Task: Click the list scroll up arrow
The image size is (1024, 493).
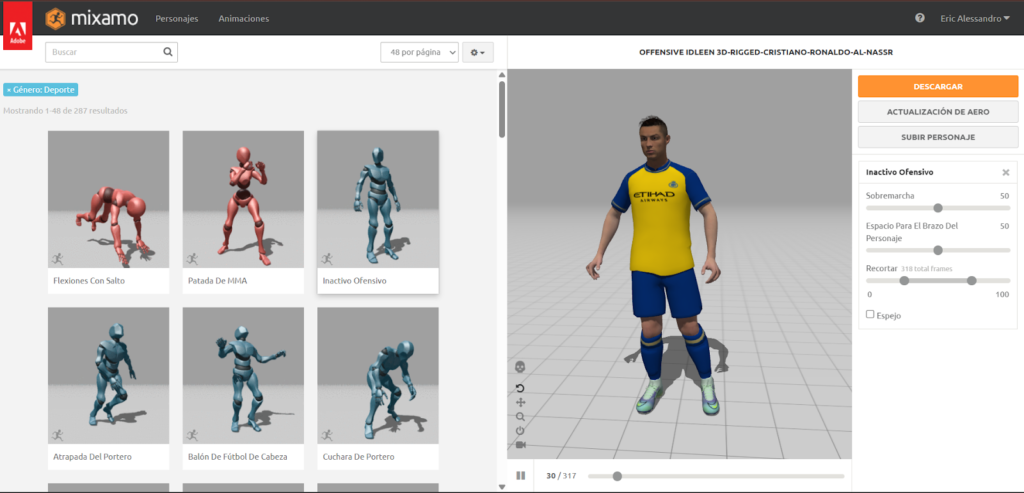Action: pos(502,74)
